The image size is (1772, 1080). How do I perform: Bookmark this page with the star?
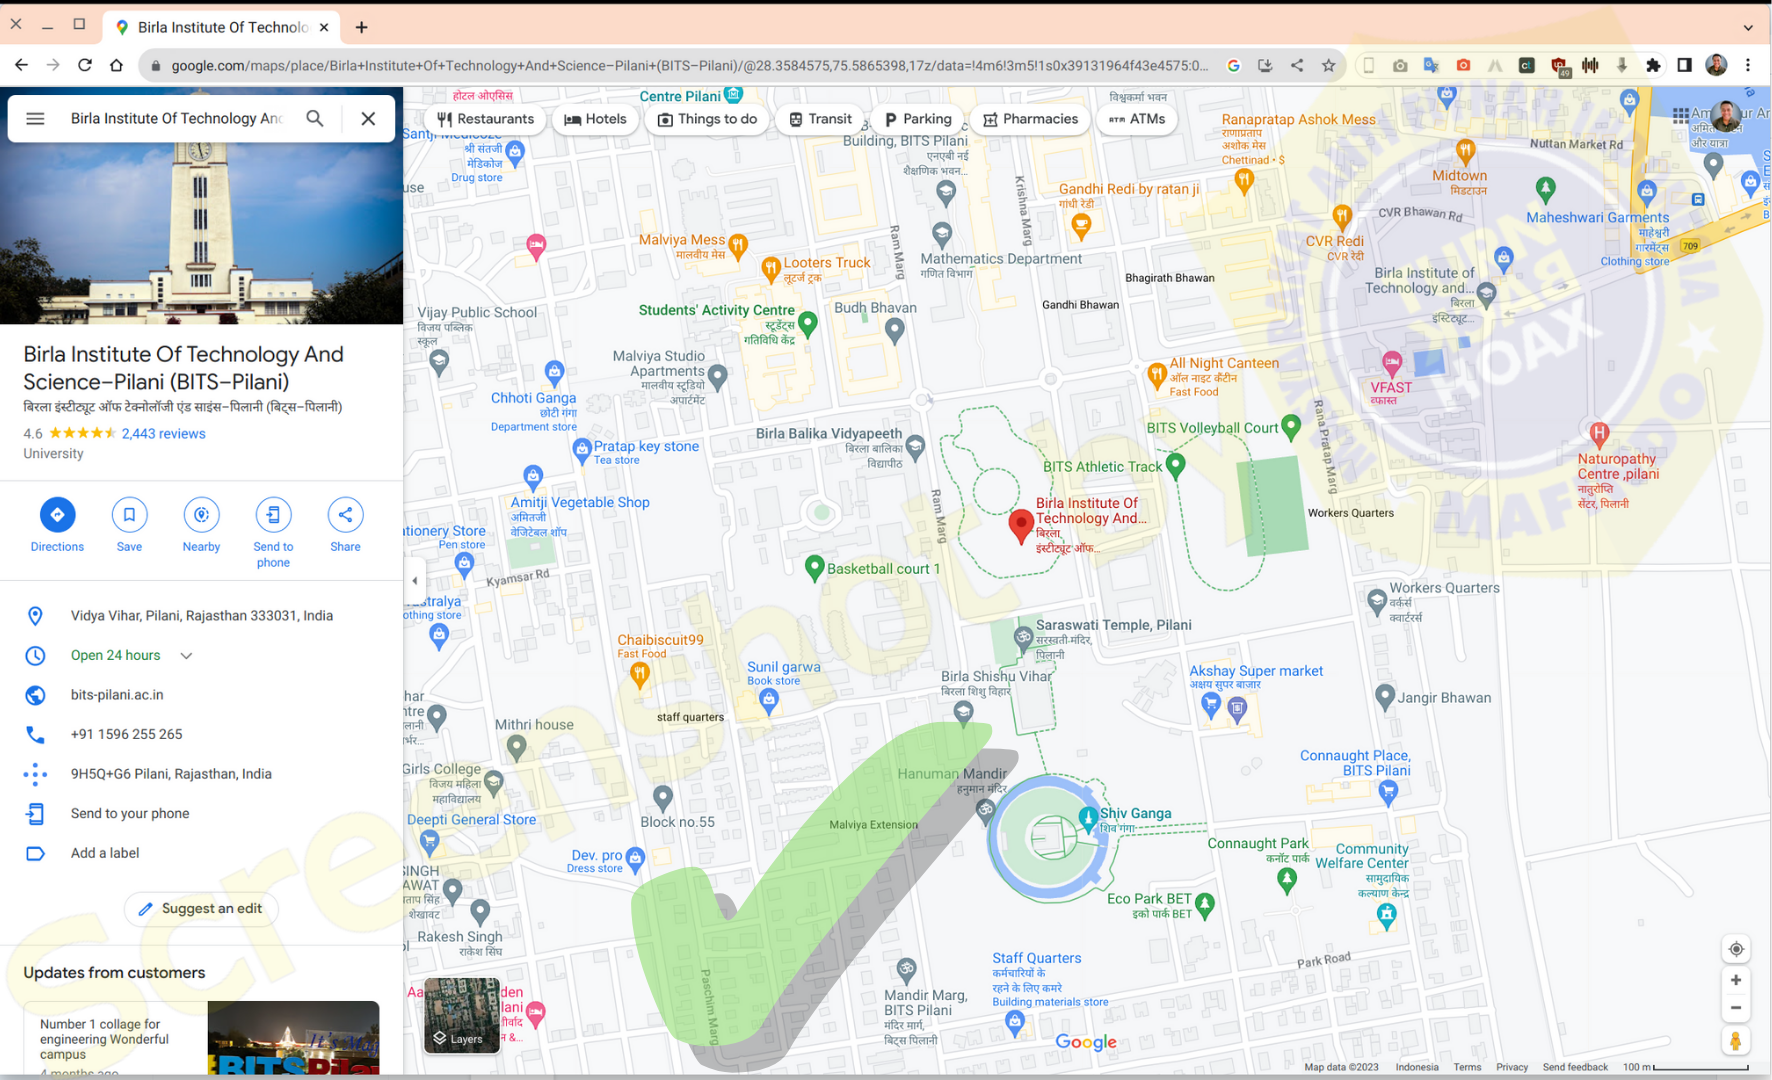[1328, 65]
